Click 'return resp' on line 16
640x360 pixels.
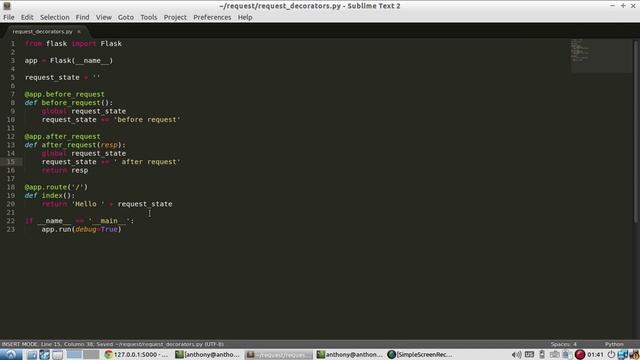pyautogui.click(x=65, y=170)
